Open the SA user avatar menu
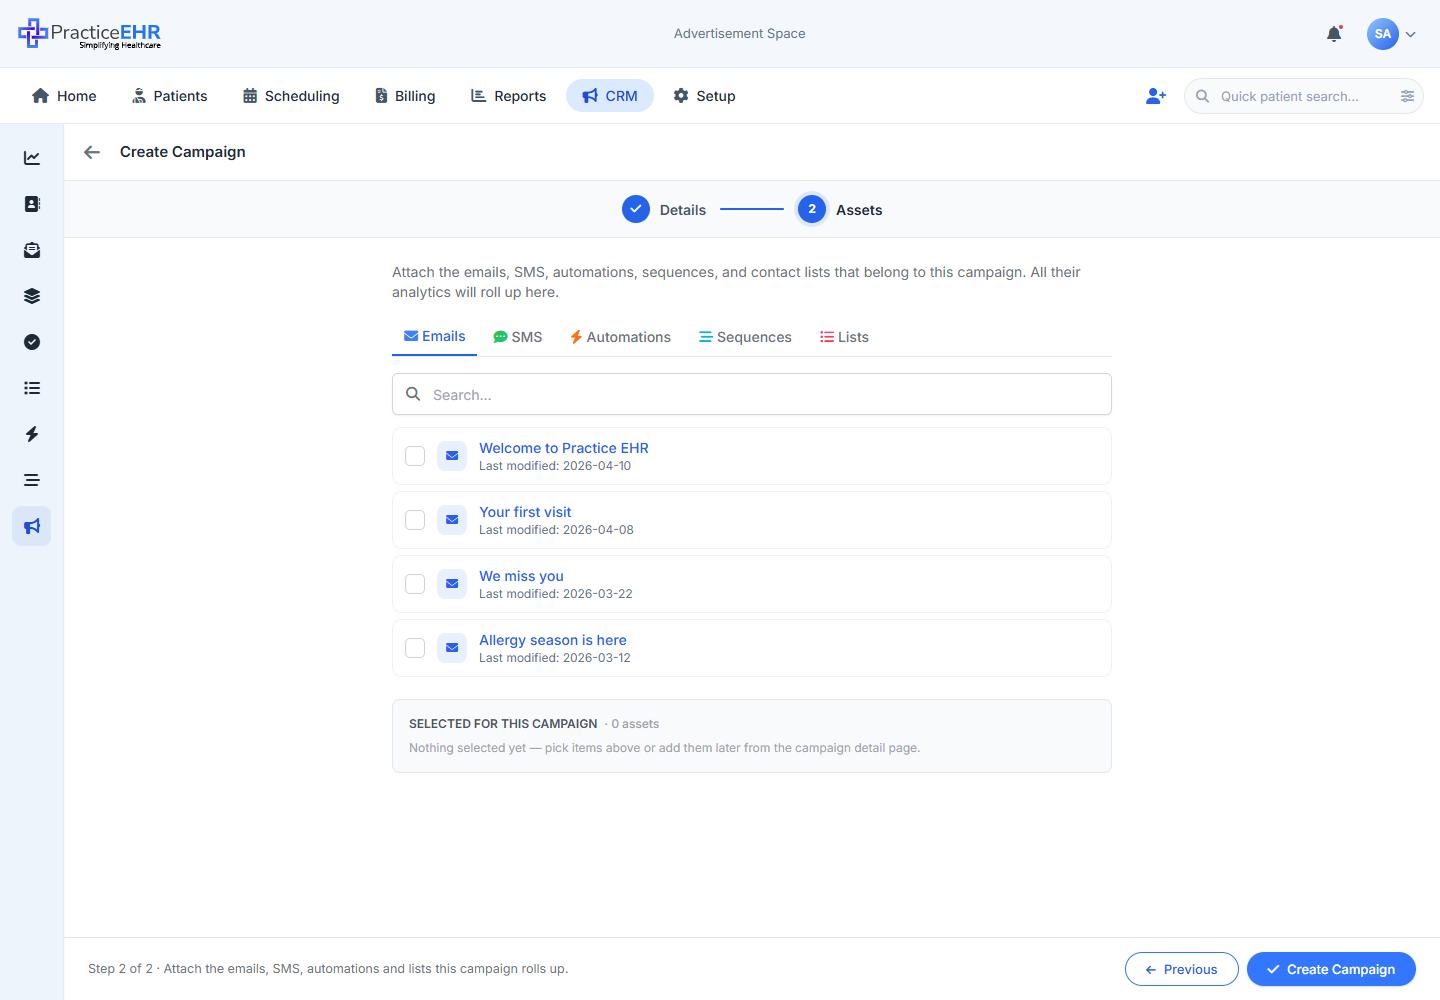 pos(1383,34)
